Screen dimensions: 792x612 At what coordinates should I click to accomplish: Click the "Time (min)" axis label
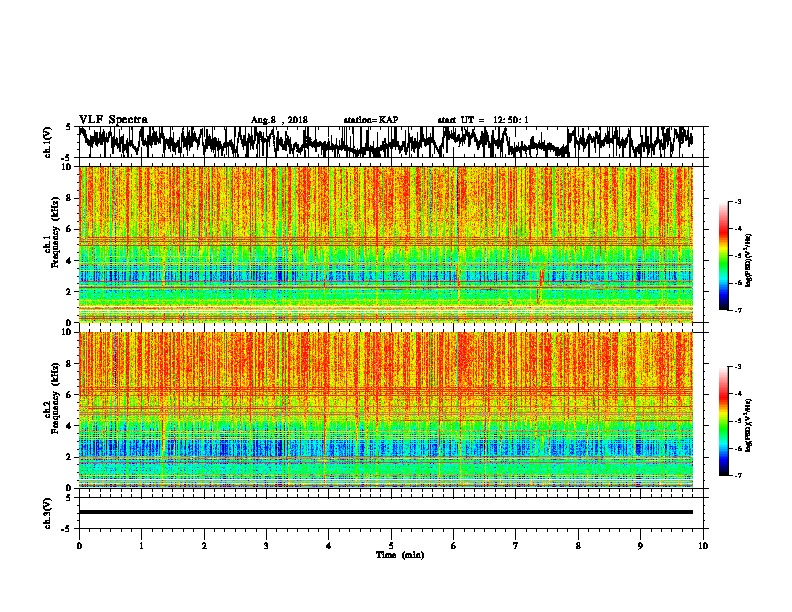point(400,555)
